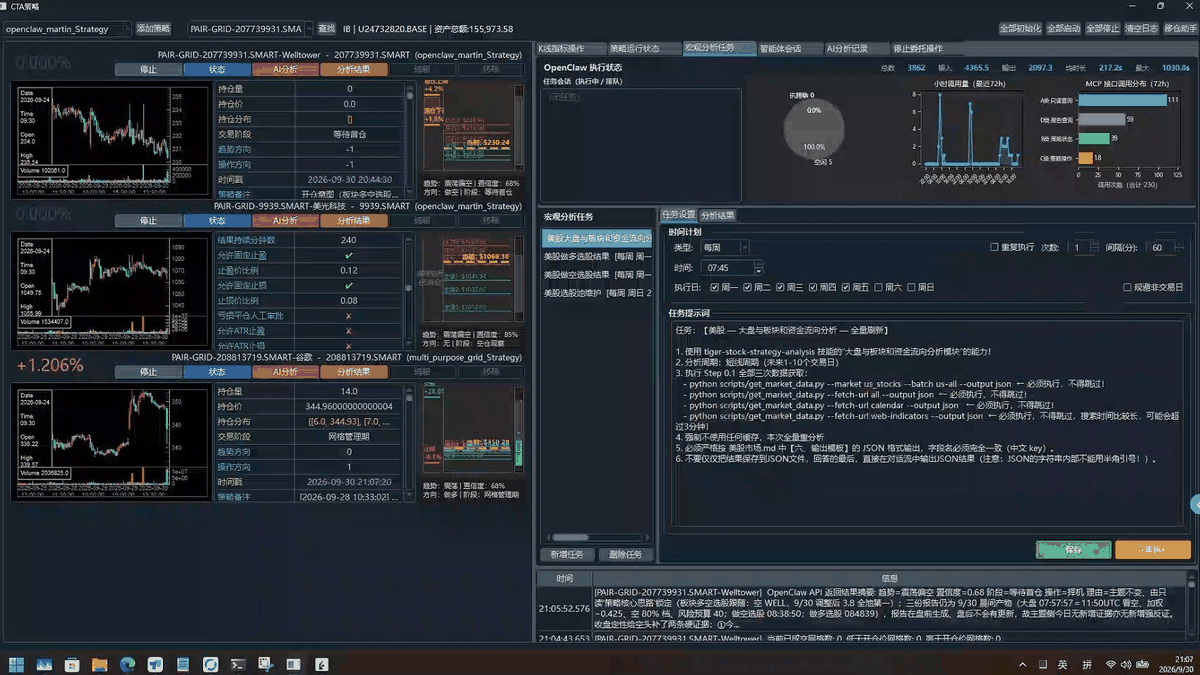The height and width of the screenshot is (675, 1200).
Task: Select the 美股选股池维护 task in the list
Action: [x=597, y=293]
